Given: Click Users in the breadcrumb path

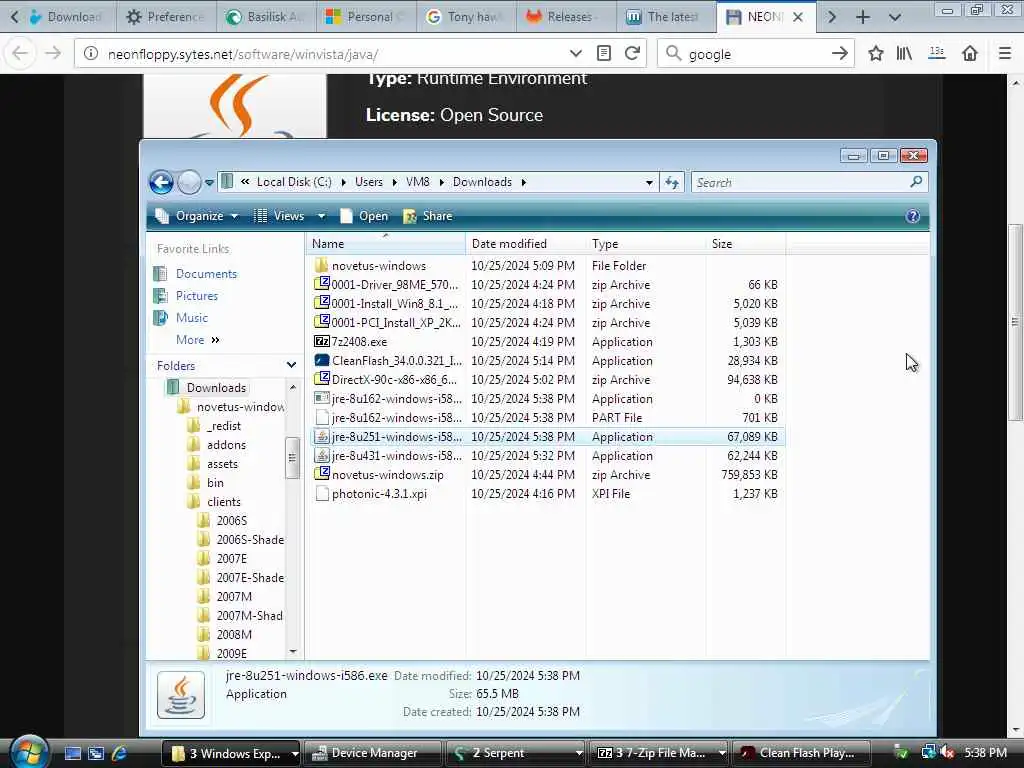Looking at the screenshot, I should point(368,182).
